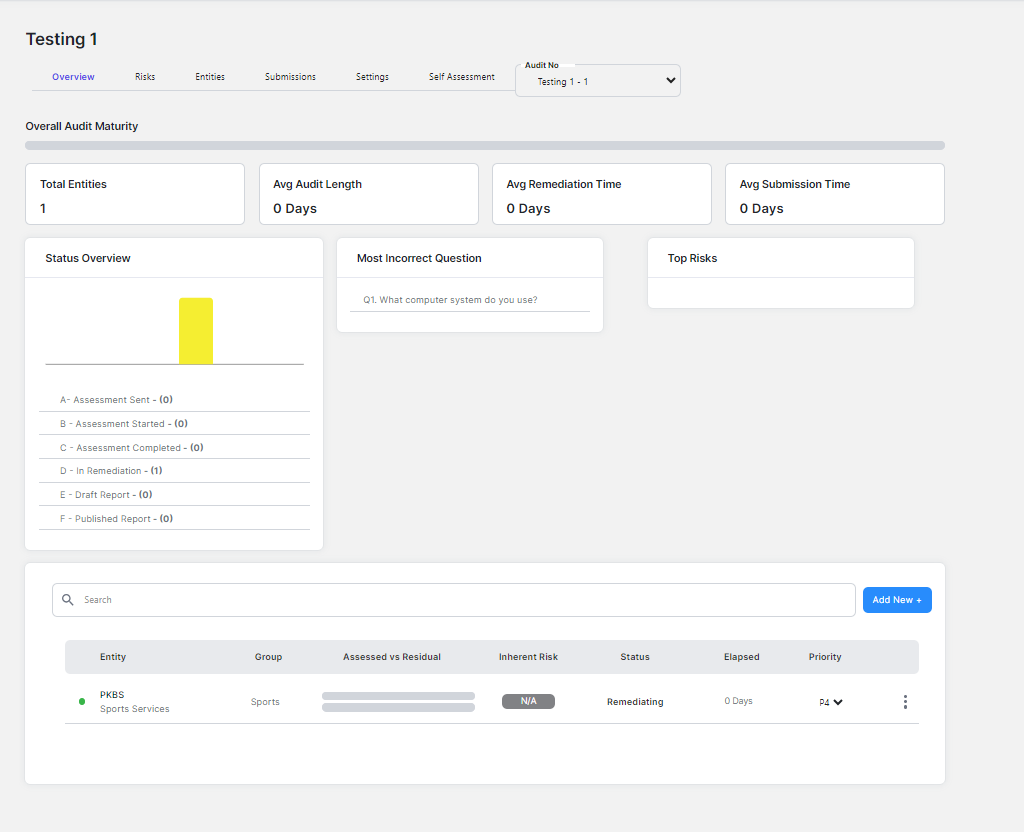Click the Audit No chevron arrow
This screenshot has height=832, width=1024.
[x=670, y=80]
